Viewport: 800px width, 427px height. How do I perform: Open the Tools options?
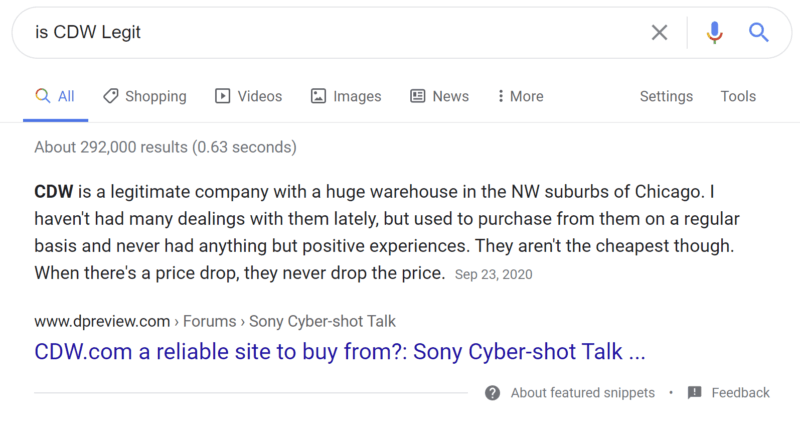(x=738, y=96)
